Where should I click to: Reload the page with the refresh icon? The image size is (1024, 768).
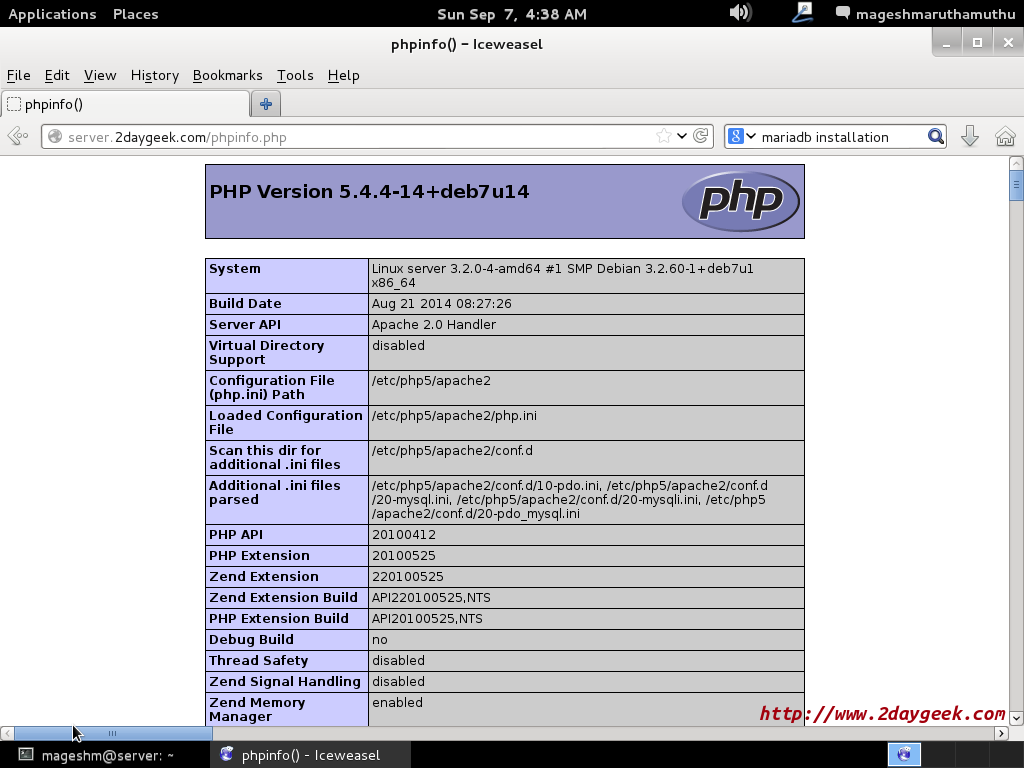coord(701,136)
